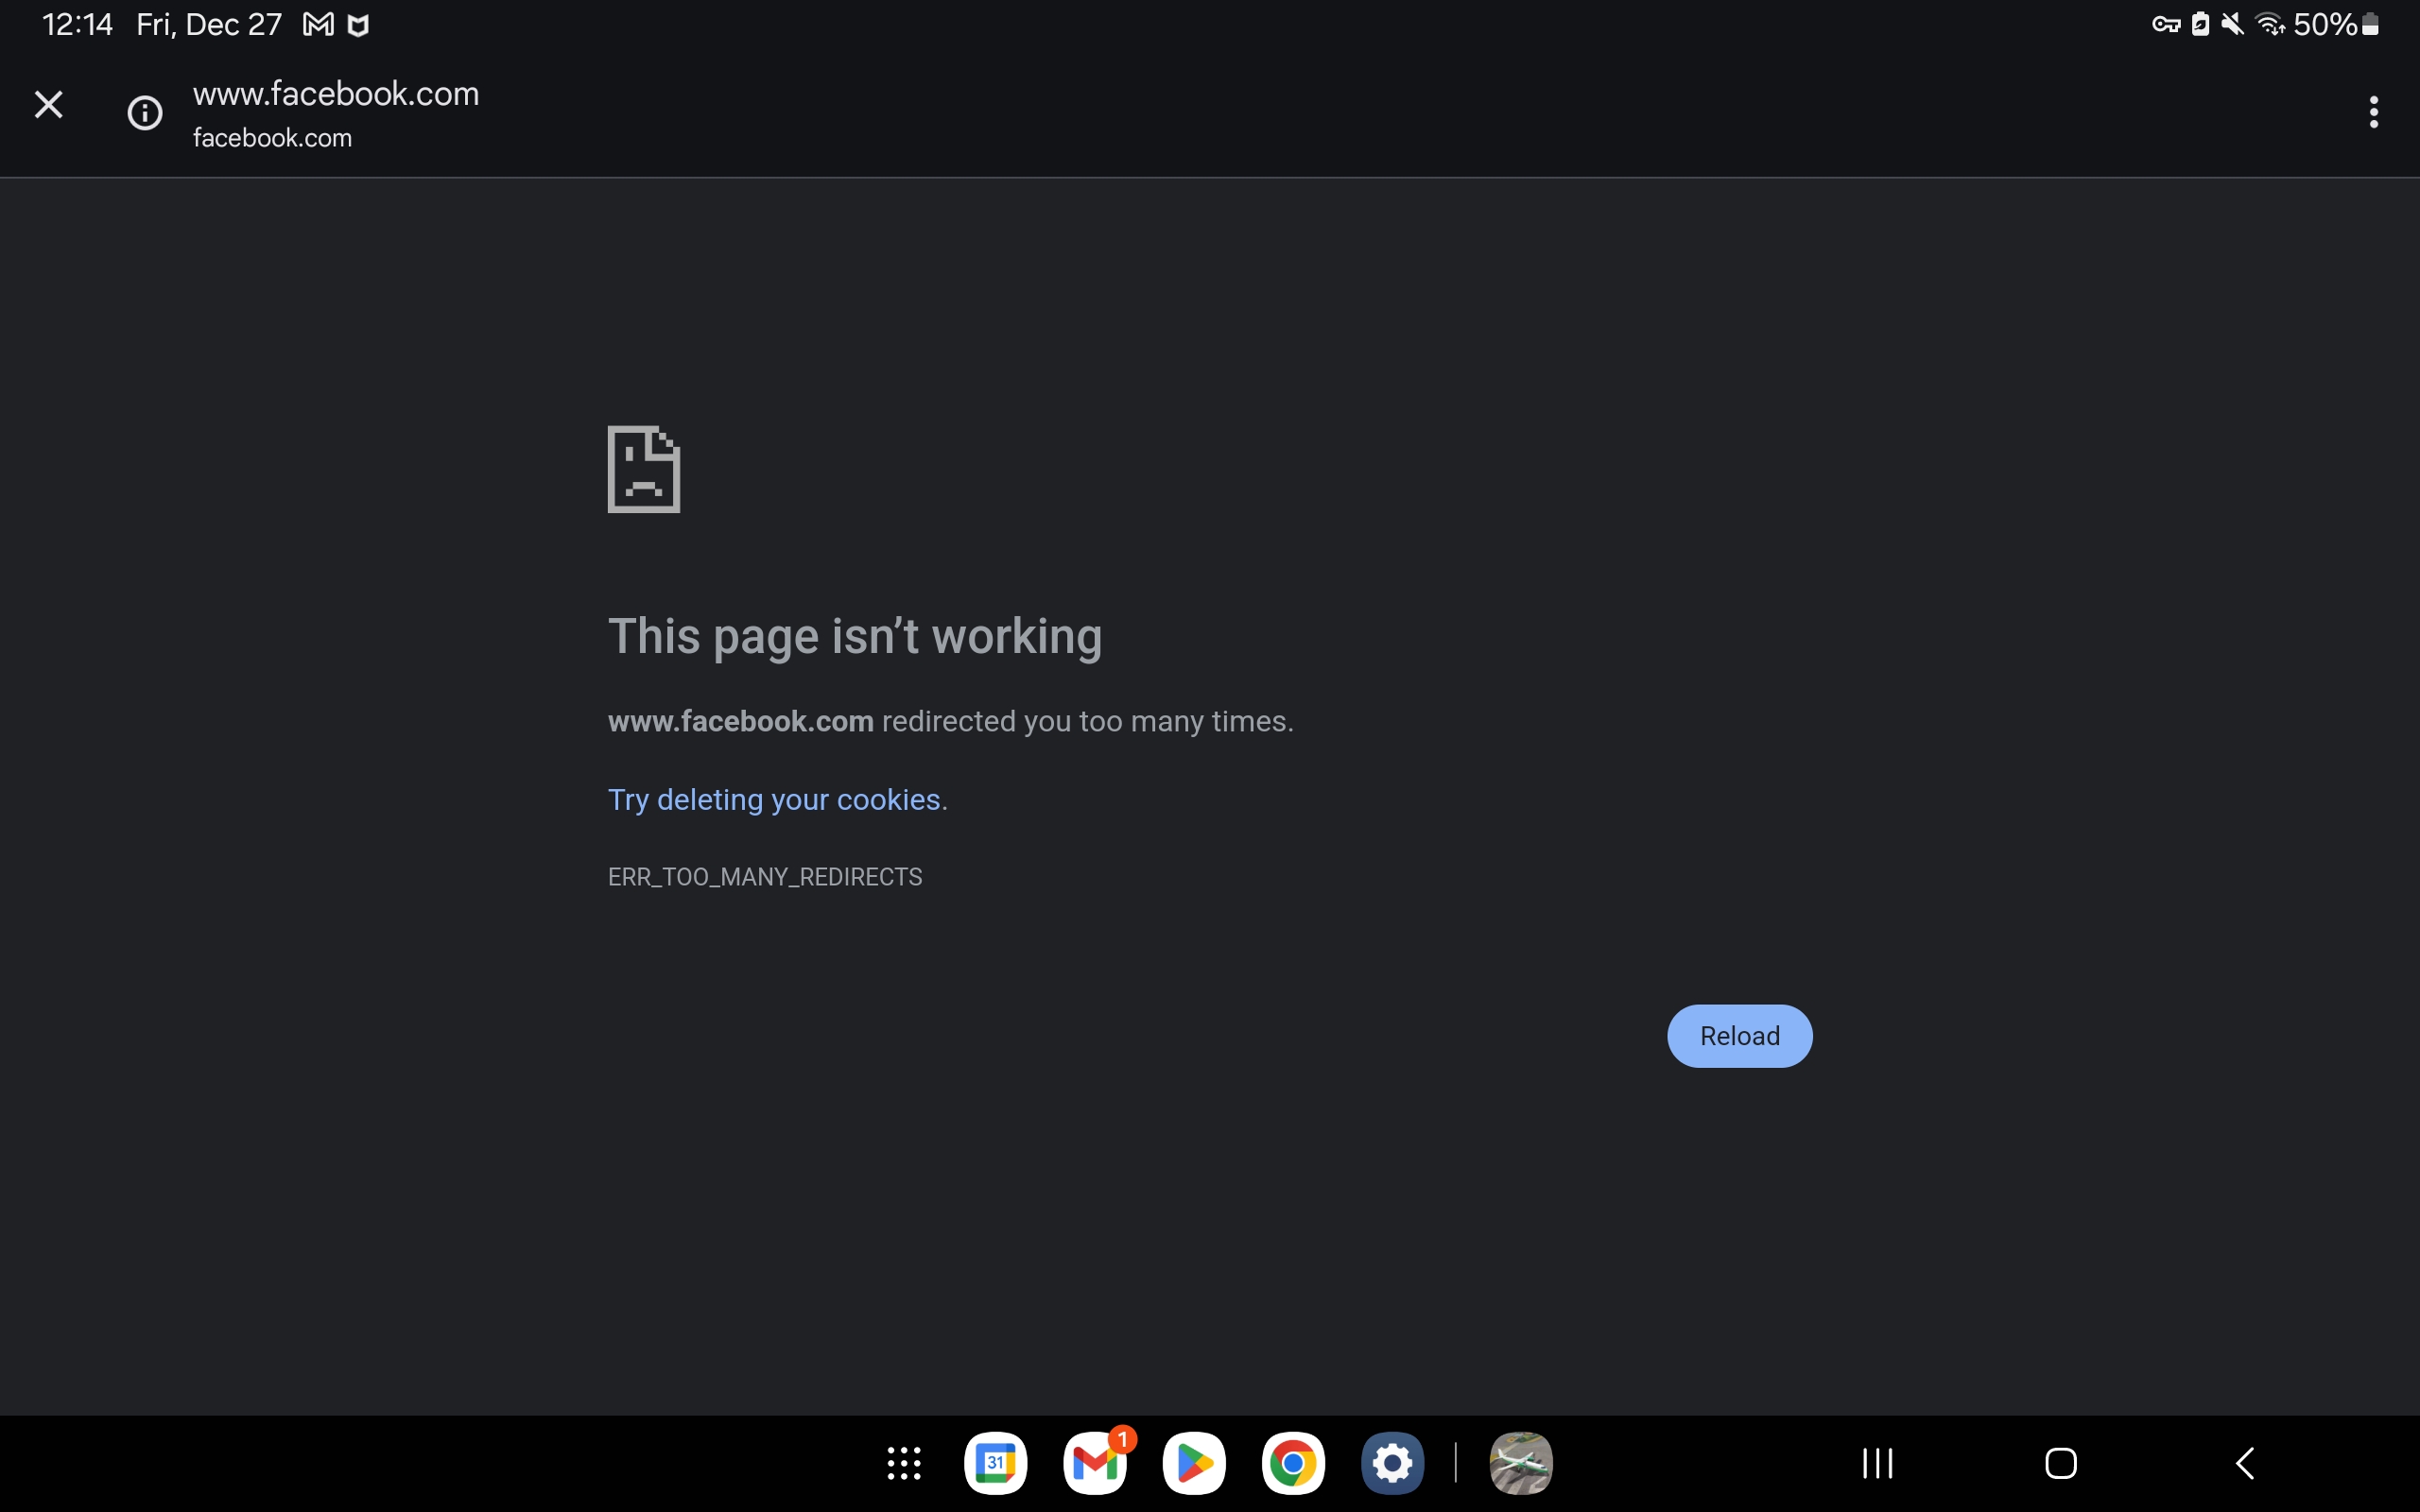
Task: Follow the Try deleting your cookies link
Action: click(774, 800)
